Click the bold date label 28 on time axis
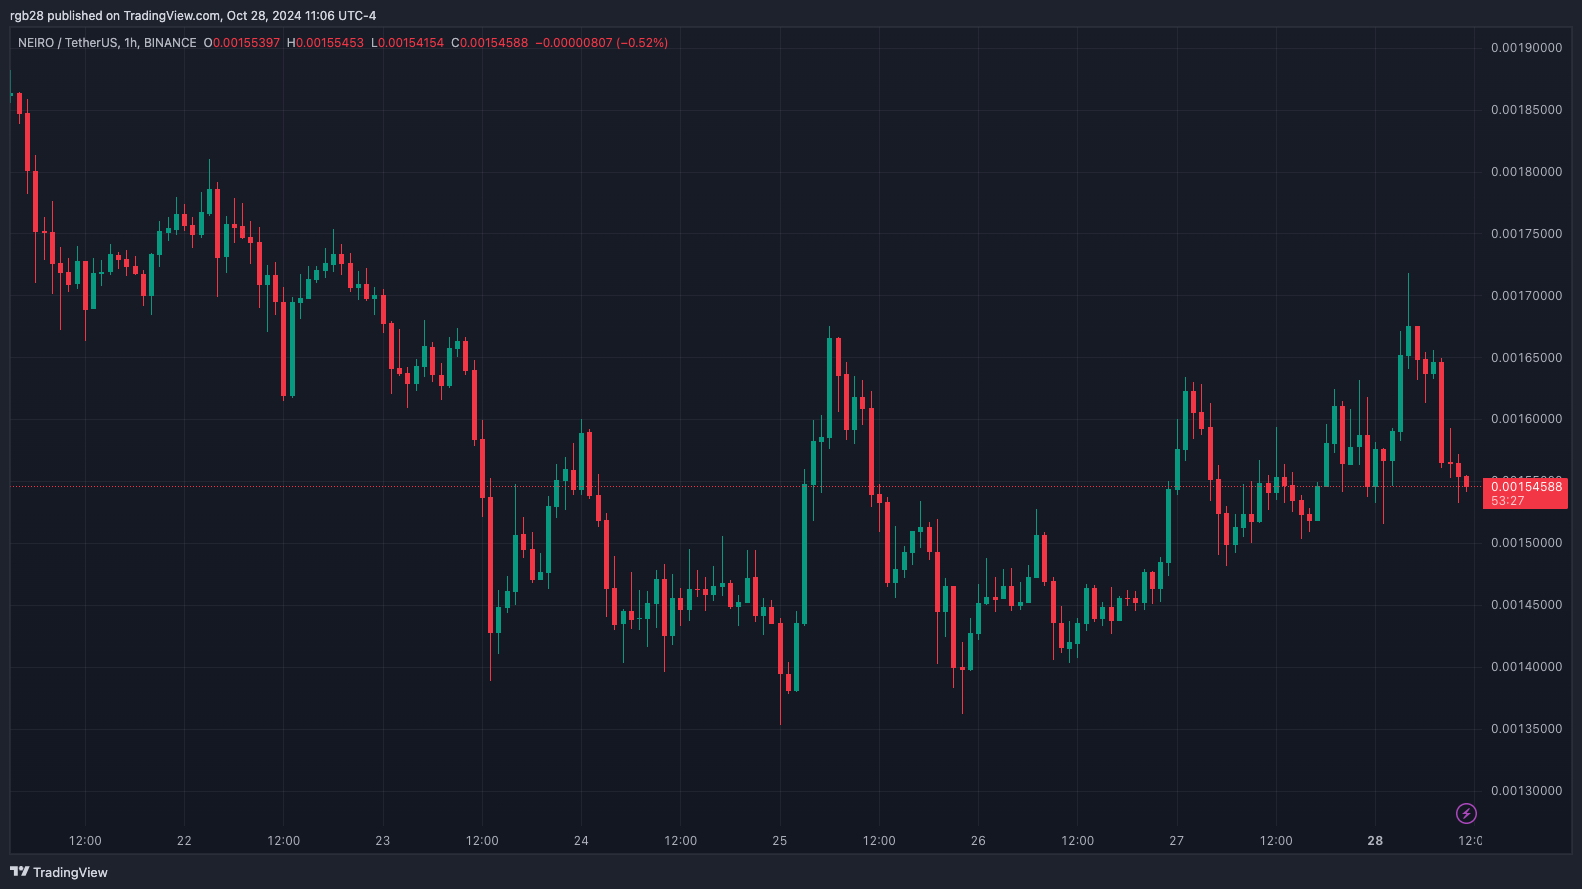 tap(1375, 841)
